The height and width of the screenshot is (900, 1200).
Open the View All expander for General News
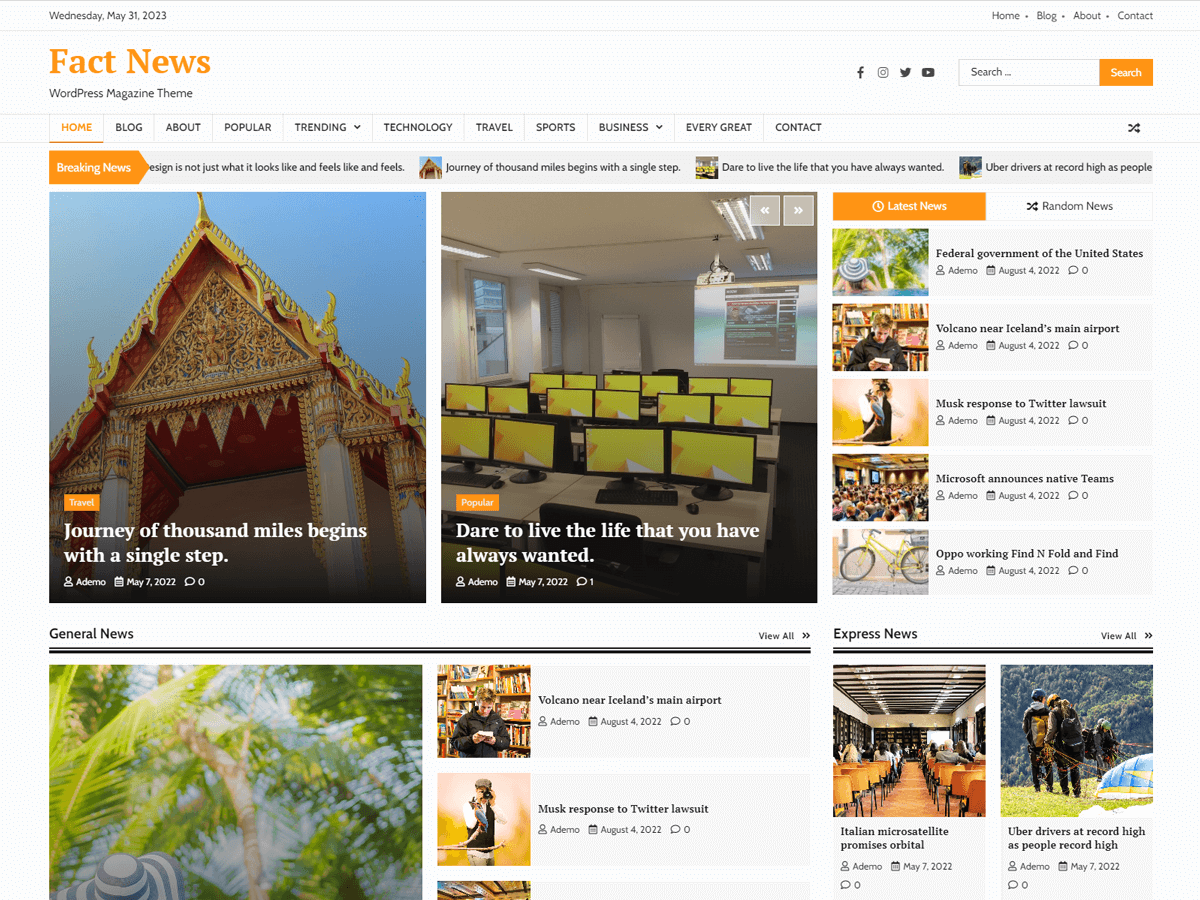783,635
